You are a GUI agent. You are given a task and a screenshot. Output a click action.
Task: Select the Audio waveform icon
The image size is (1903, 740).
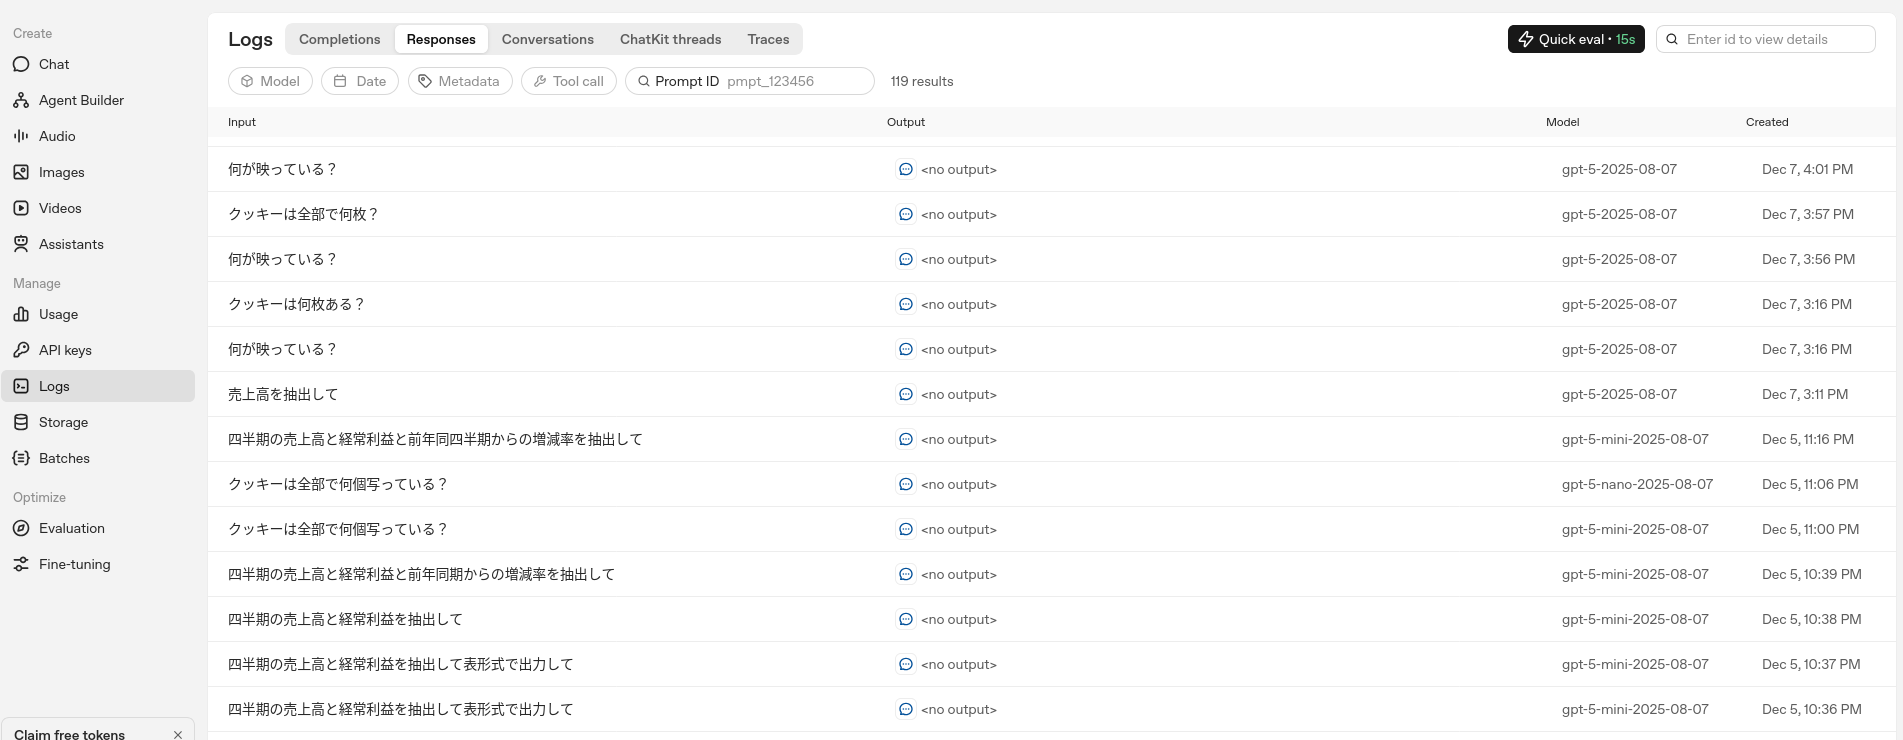pyautogui.click(x=21, y=136)
